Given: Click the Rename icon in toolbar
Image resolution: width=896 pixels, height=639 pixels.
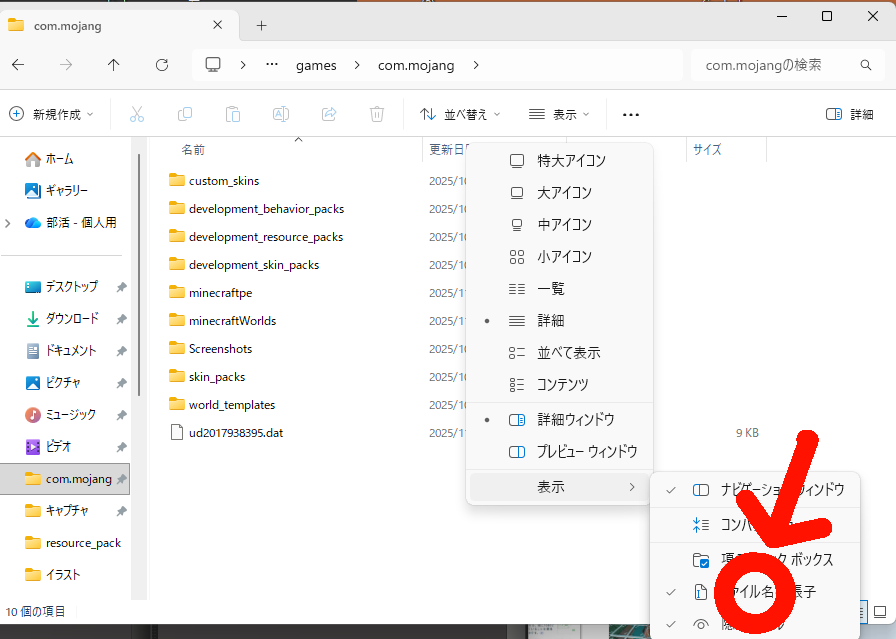Looking at the screenshot, I should 281,115.
